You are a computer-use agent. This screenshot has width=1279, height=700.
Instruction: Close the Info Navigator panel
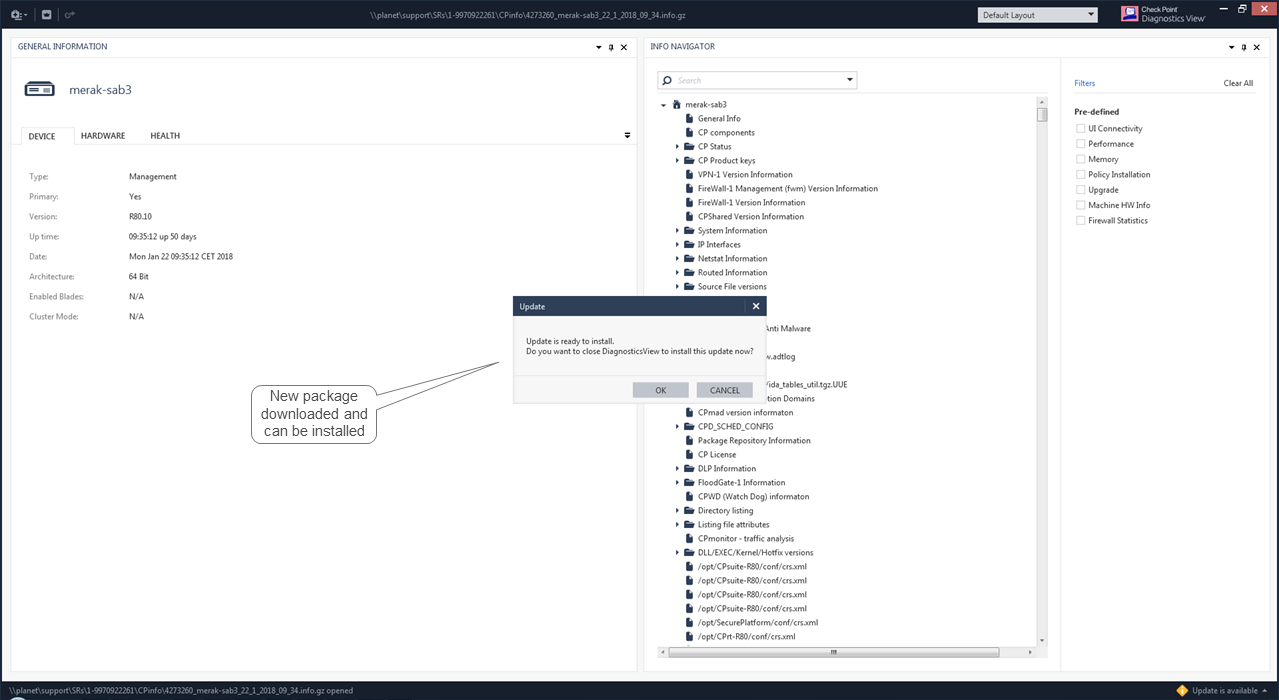pos(1257,47)
